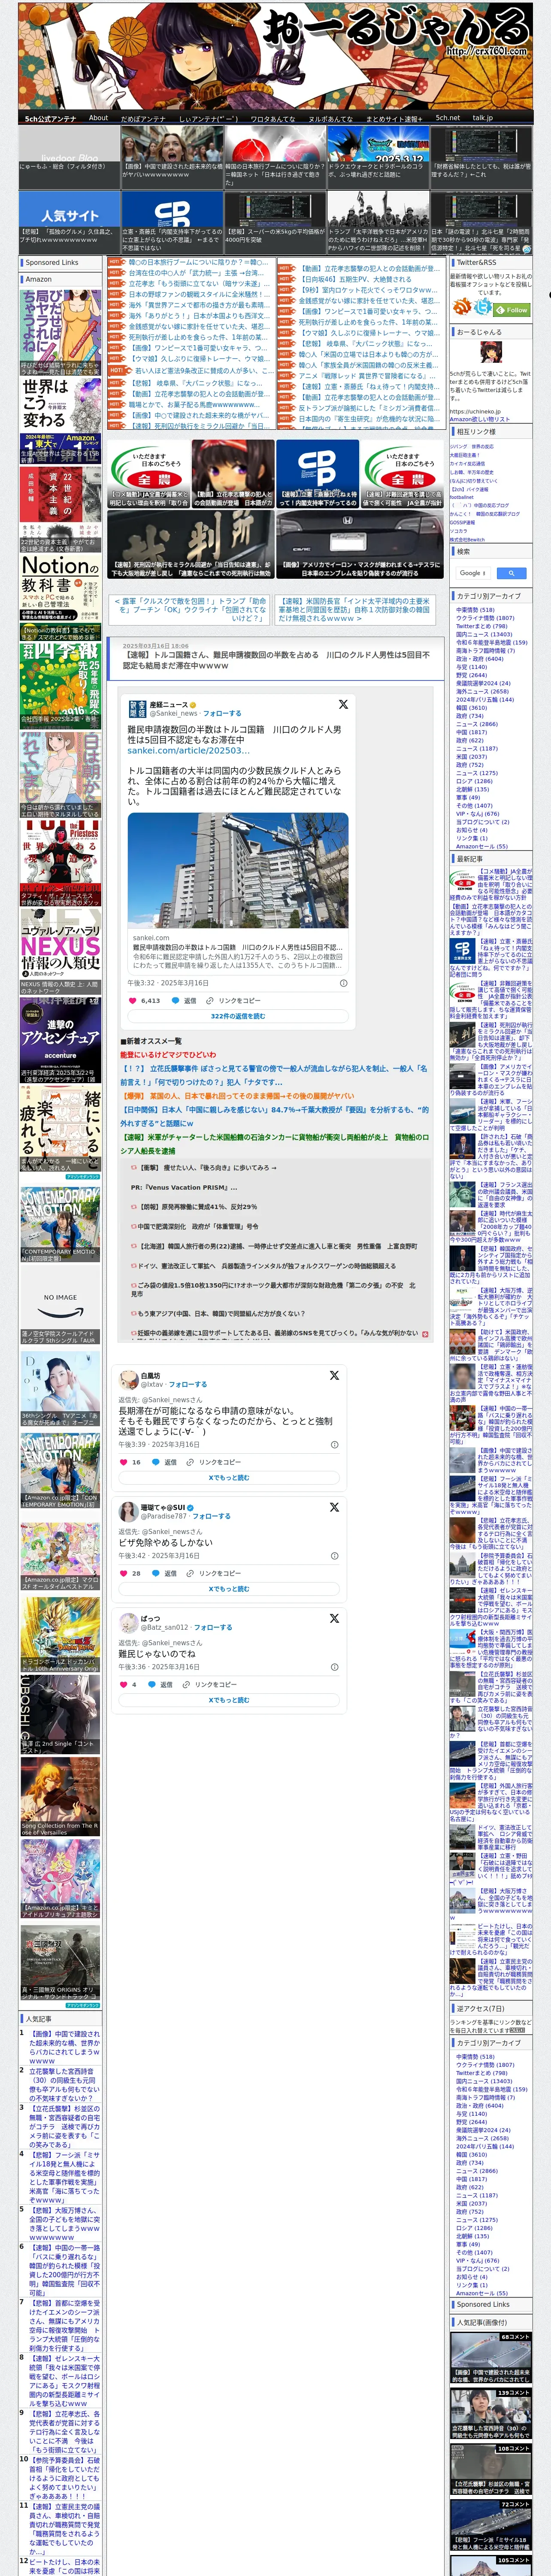
Task: Open the Google search engine dropdown
Action: click(x=473, y=573)
